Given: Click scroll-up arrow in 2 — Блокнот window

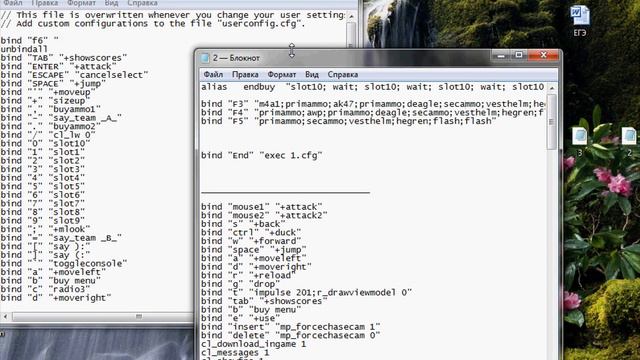Looking at the screenshot, I should tap(552, 88).
